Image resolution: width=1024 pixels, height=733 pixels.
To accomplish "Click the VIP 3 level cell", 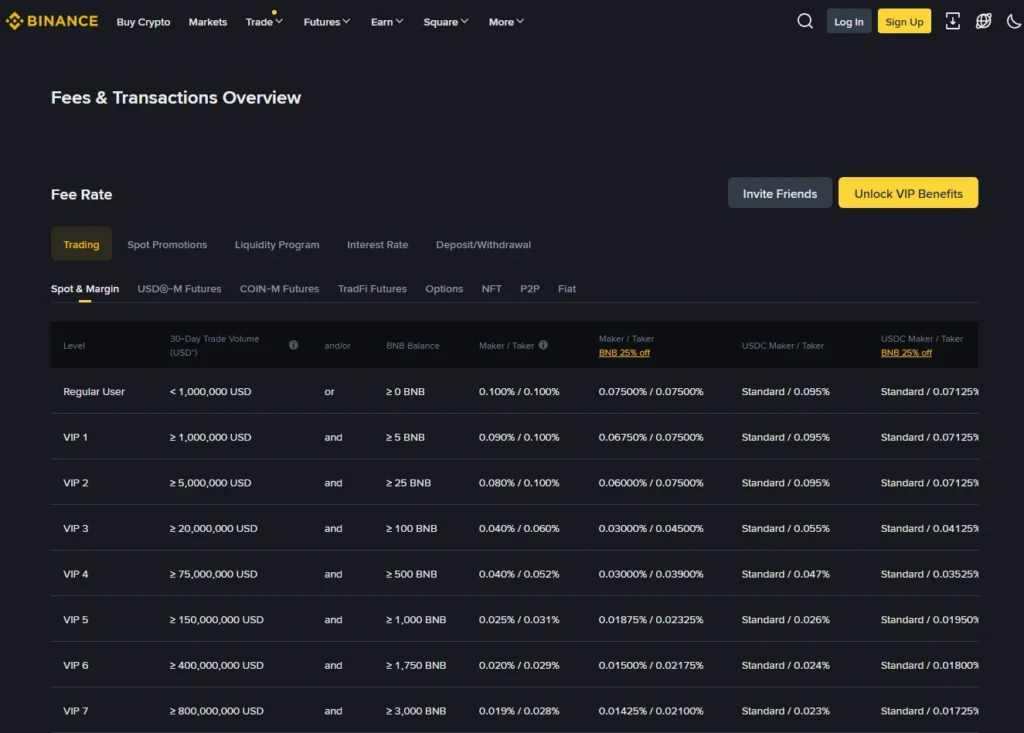I will (x=75, y=529).
